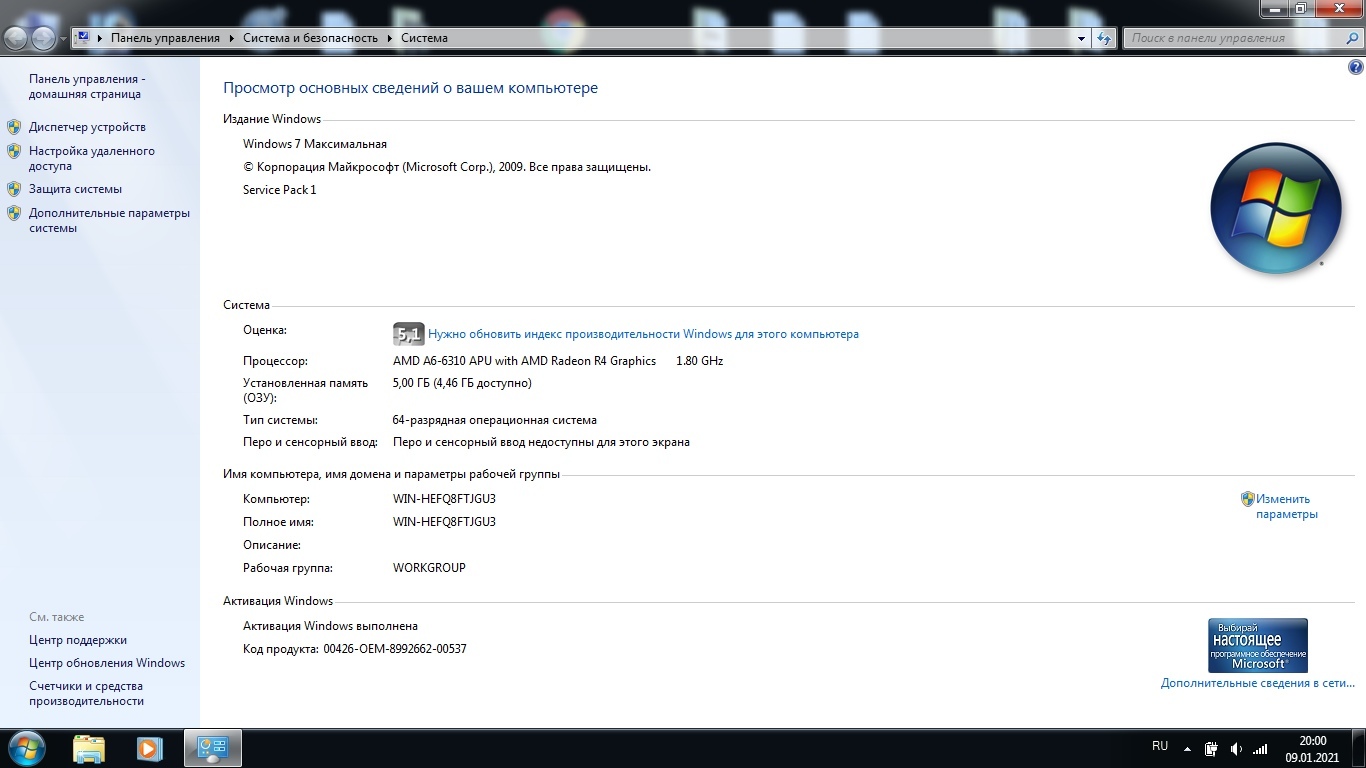Image resolution: width=1366 pixels, height=768 pixels.
Task: Open the blue Help question mark icon
Action: click(1356, 68)
